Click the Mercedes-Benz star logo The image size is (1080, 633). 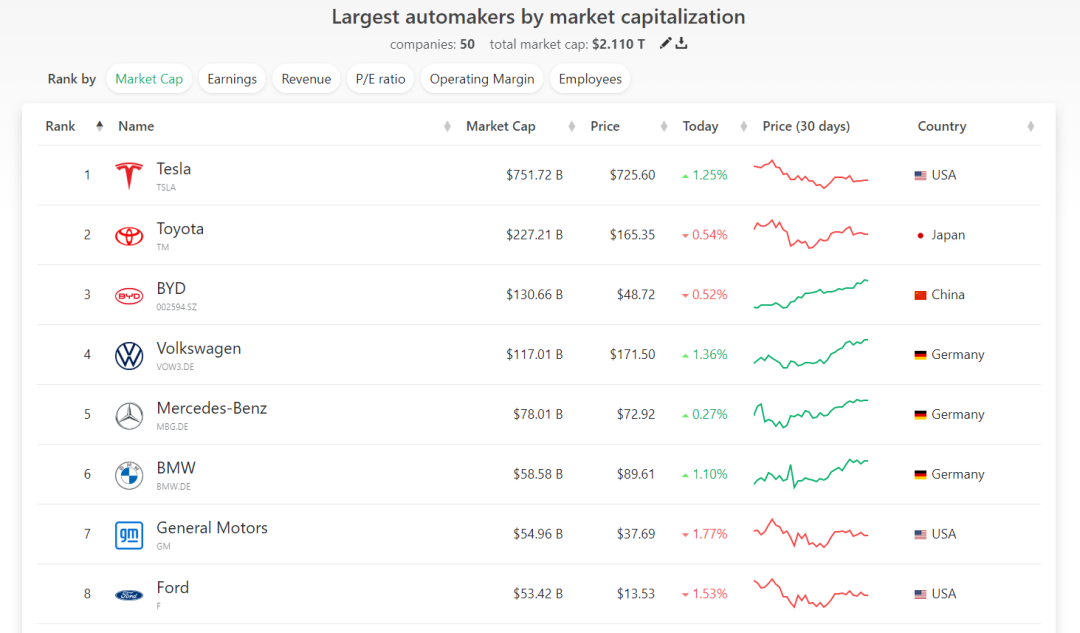129,415
